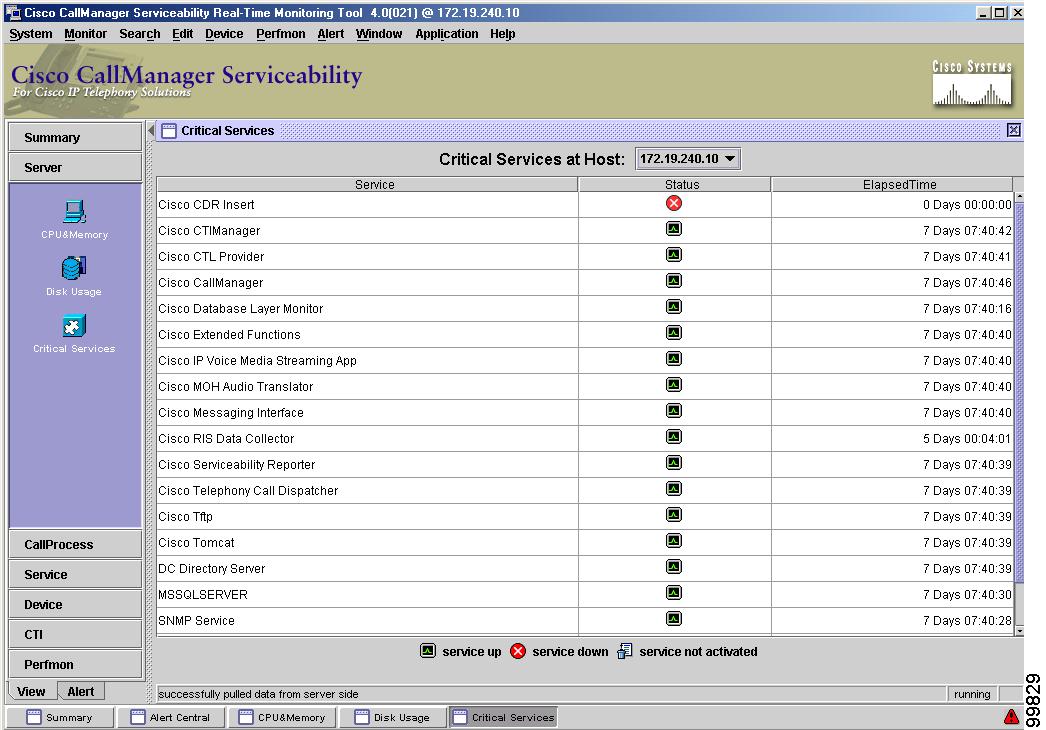Sort by the ElapsedTime column header
Viewport: 1046px width, 730px height.
tap(893, 184)
